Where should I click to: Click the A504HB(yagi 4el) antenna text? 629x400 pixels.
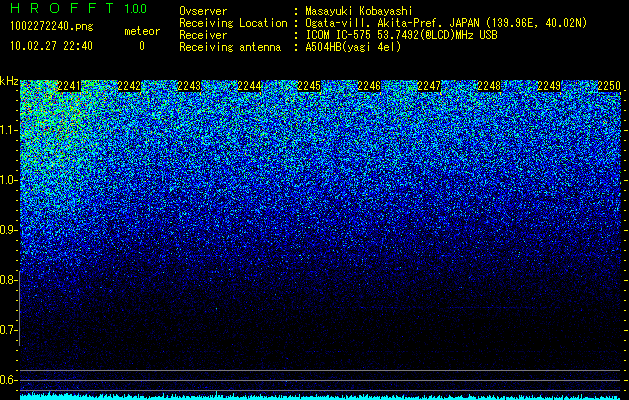353,47
